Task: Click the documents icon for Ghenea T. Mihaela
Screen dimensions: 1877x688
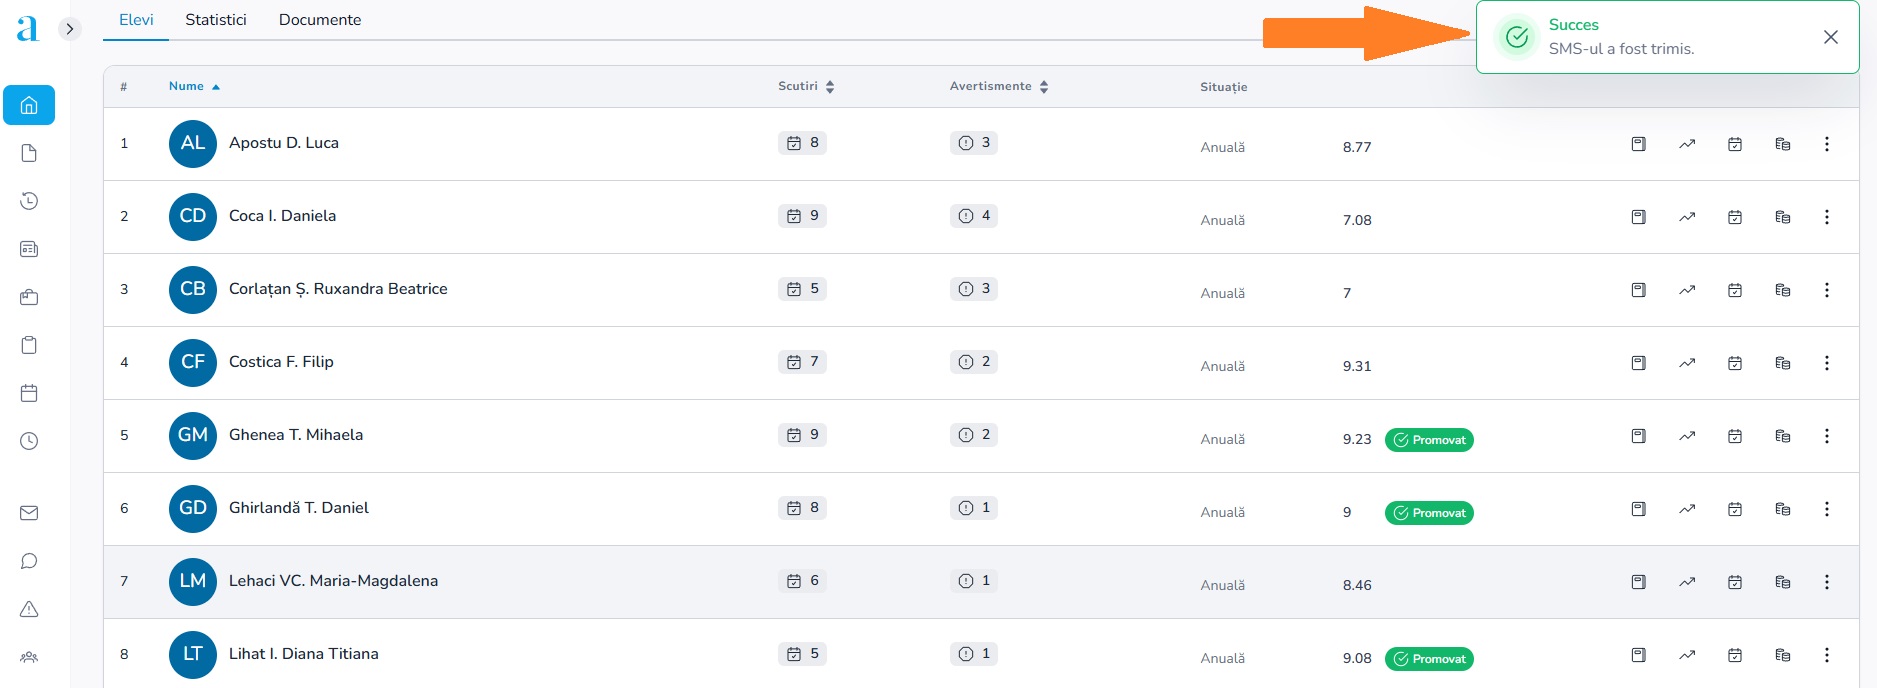Action: pyautogui.click(x=1782, y=436)
